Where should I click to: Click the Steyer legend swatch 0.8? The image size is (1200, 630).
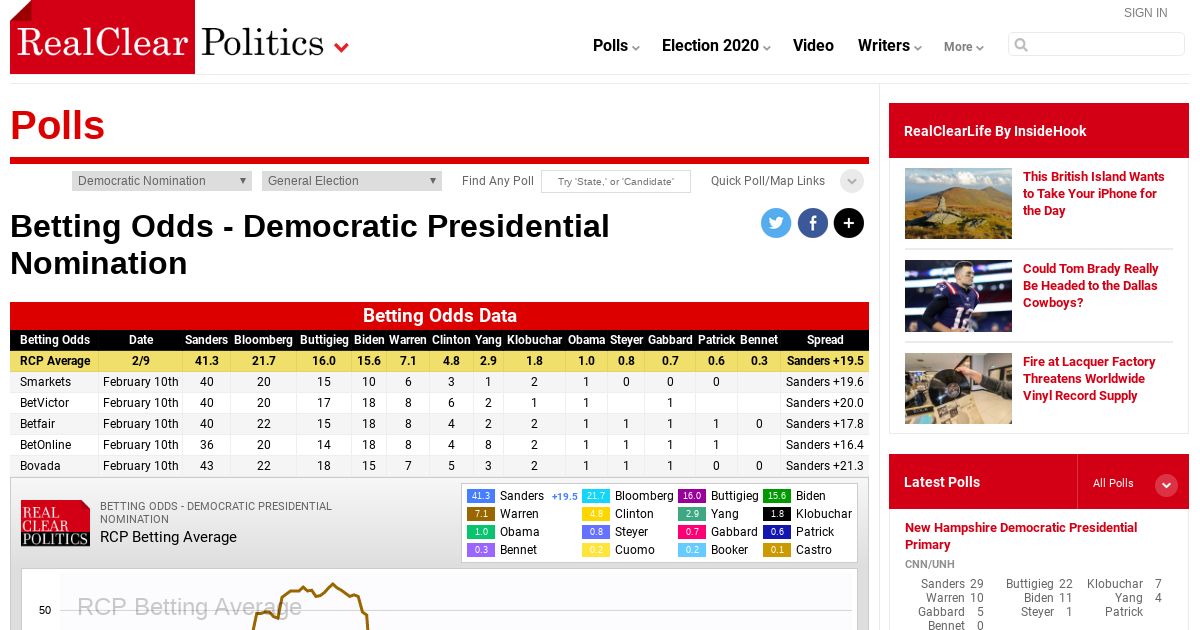tap(596, 532)
